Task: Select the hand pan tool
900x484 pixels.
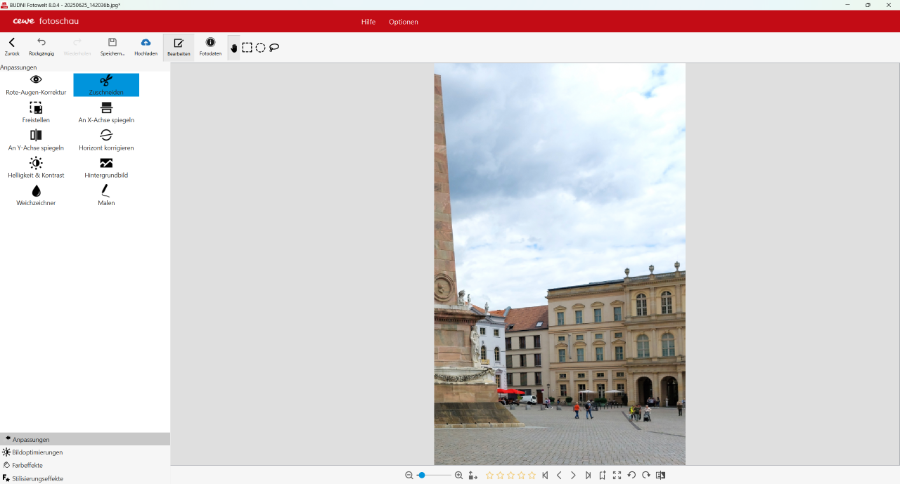Action: 234,48
